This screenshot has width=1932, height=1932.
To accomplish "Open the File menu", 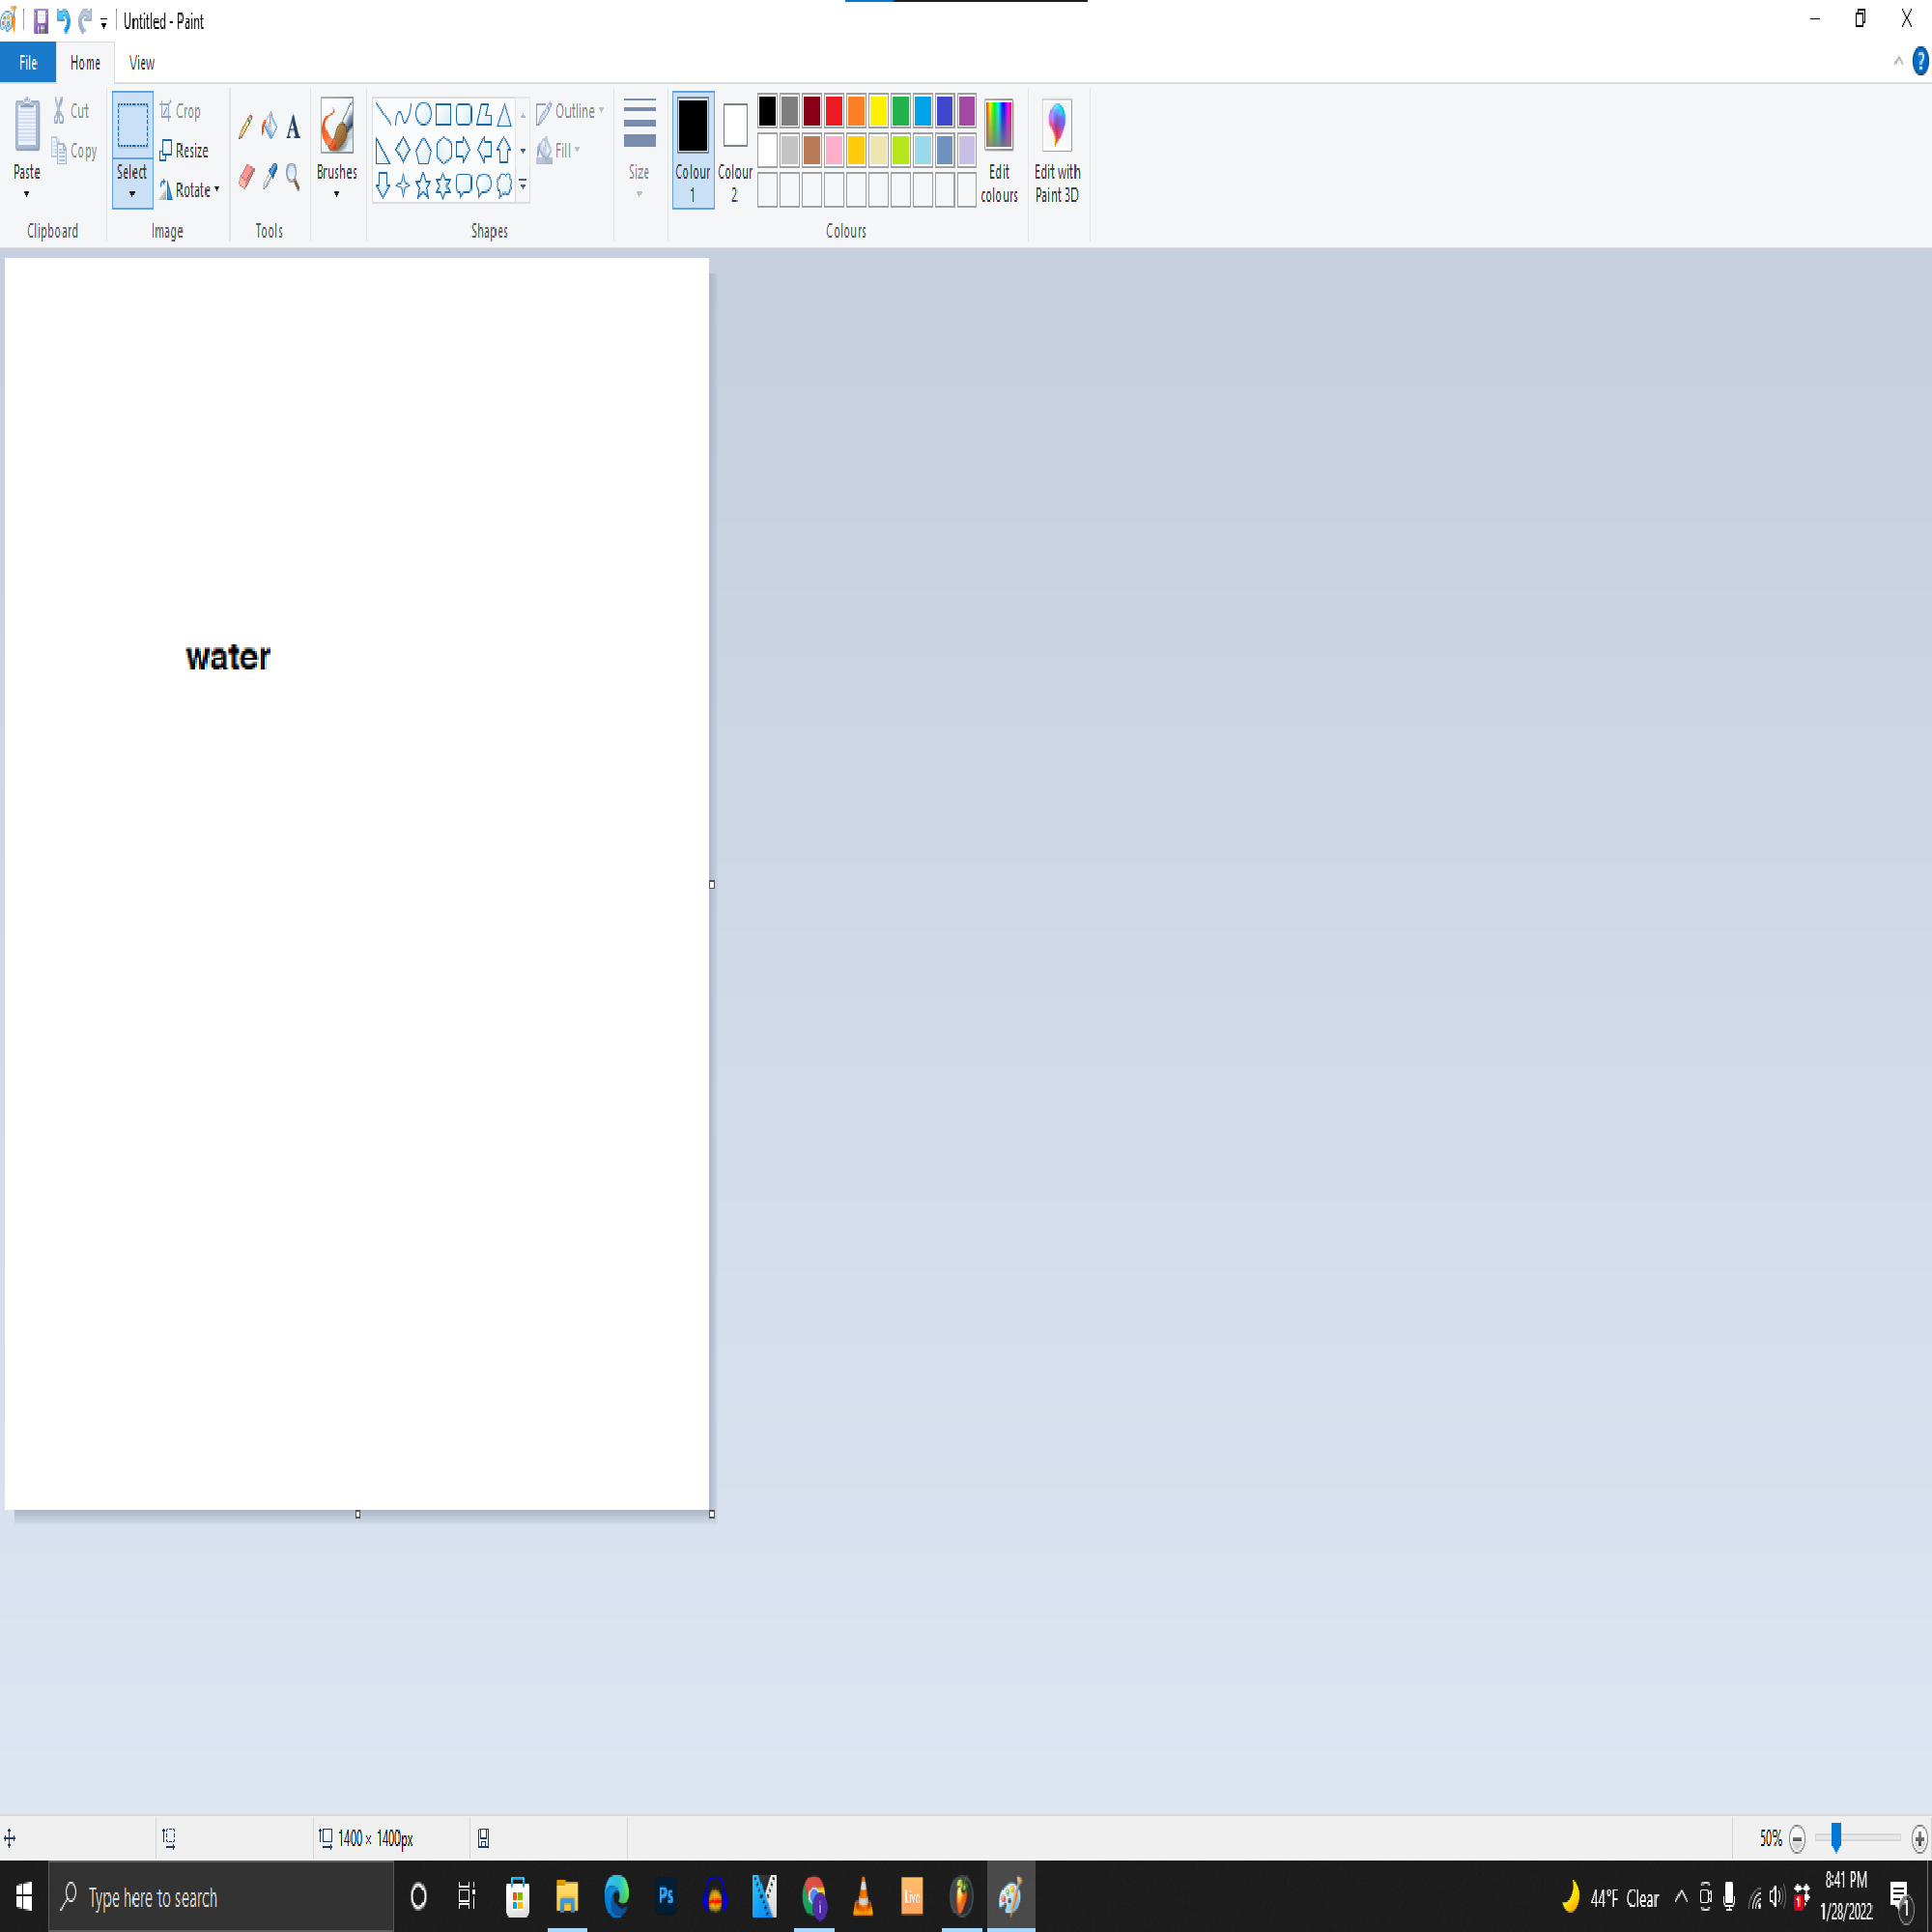I will tap(28, 63).
